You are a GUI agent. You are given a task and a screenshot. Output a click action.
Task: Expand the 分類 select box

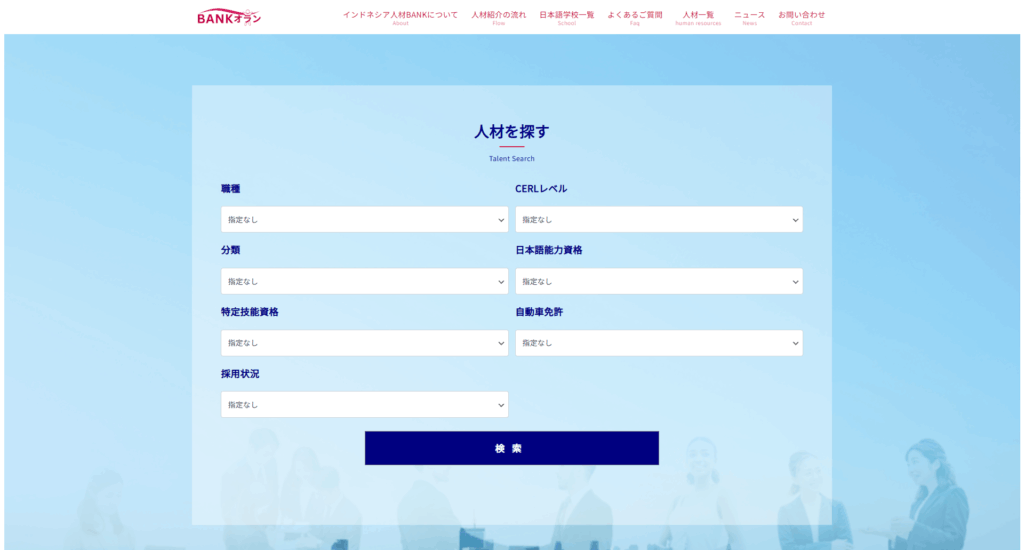(x=364, y=281)
